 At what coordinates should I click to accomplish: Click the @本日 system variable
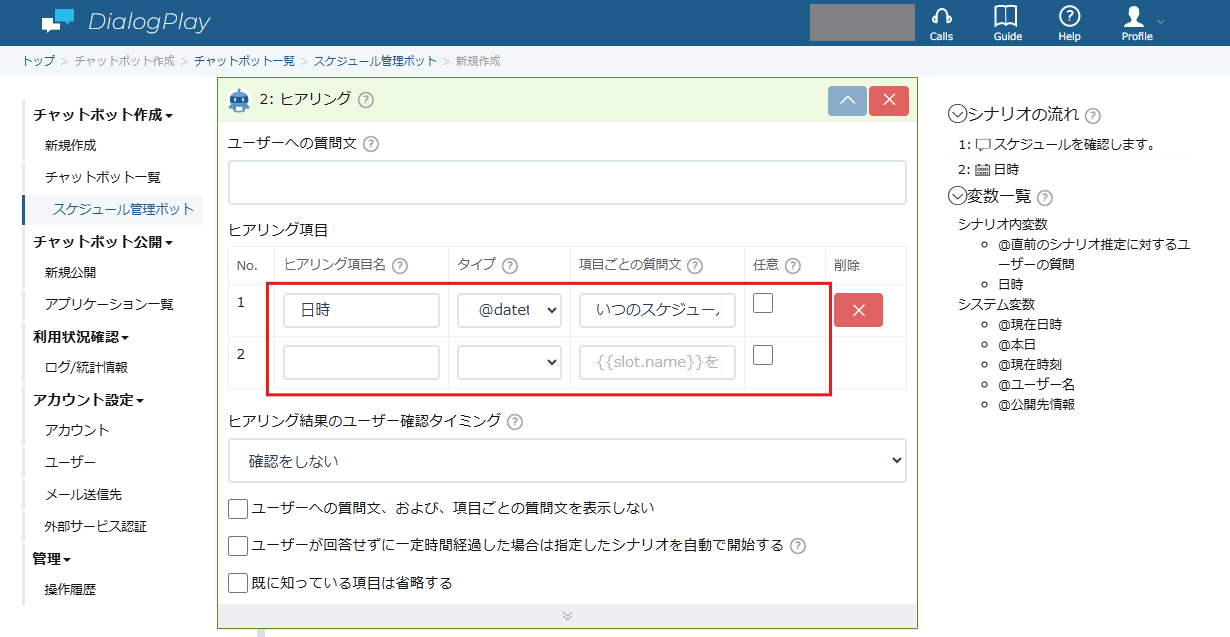click(1017, 345)
